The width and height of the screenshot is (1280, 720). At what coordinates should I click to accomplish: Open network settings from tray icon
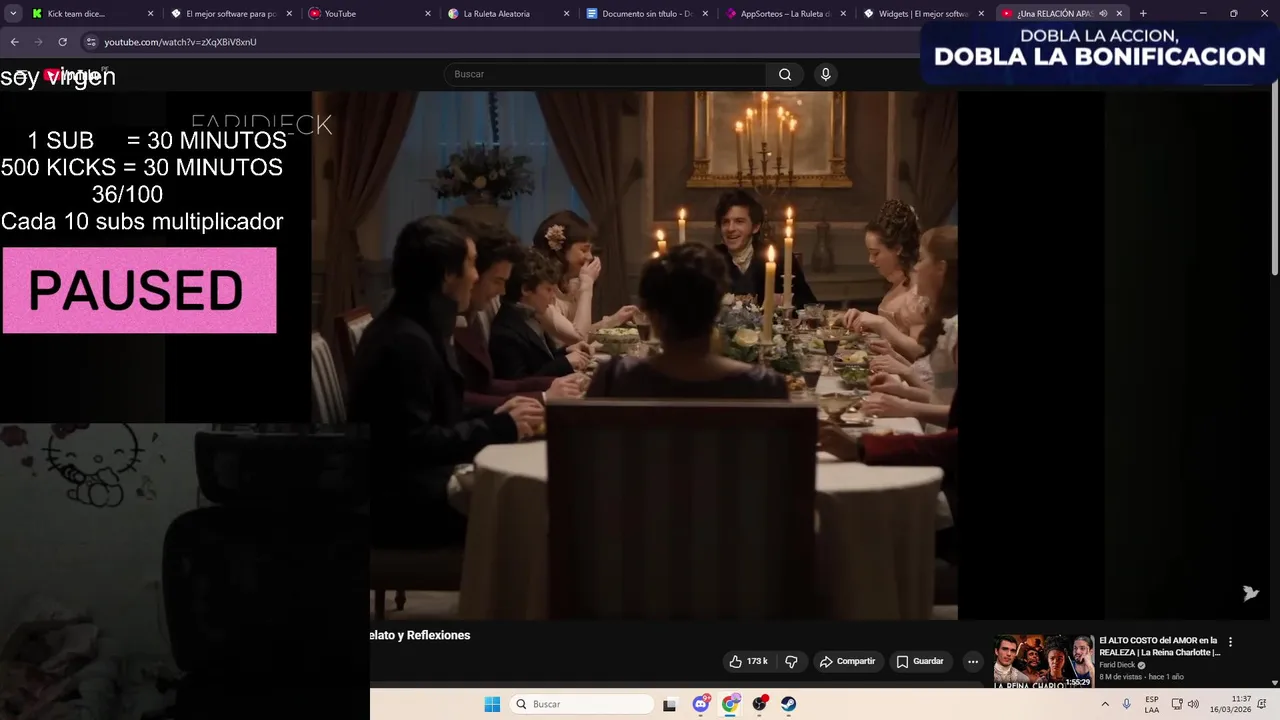[x=1177, y=704]
